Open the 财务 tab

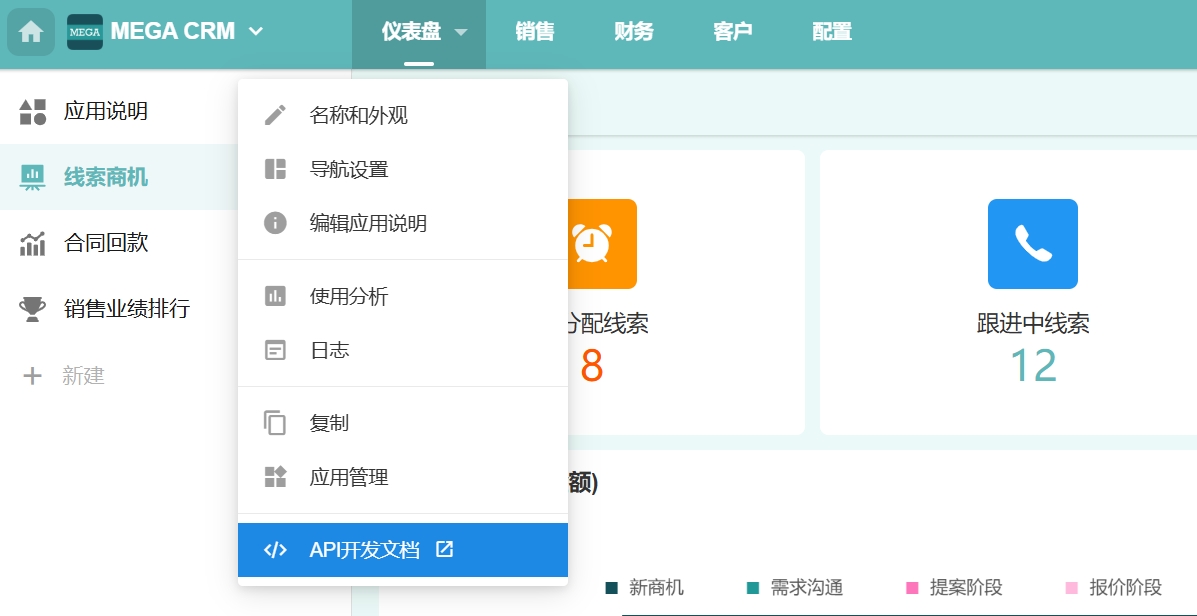(634, 32)
